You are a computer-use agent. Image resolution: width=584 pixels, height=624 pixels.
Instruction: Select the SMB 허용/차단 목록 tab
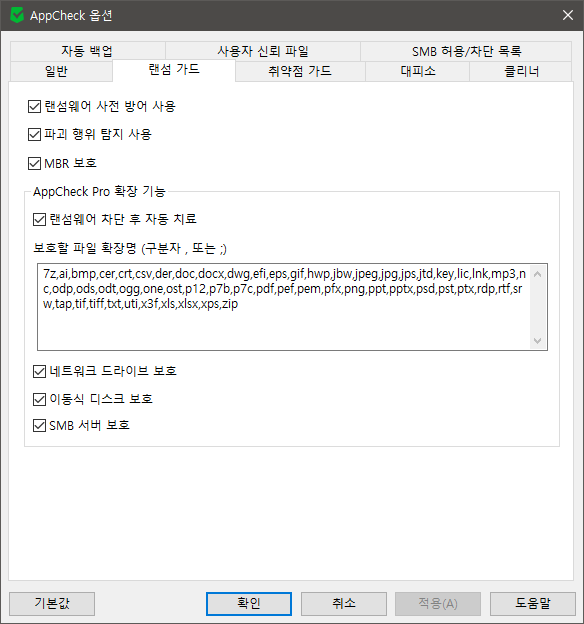coord(466,51)
